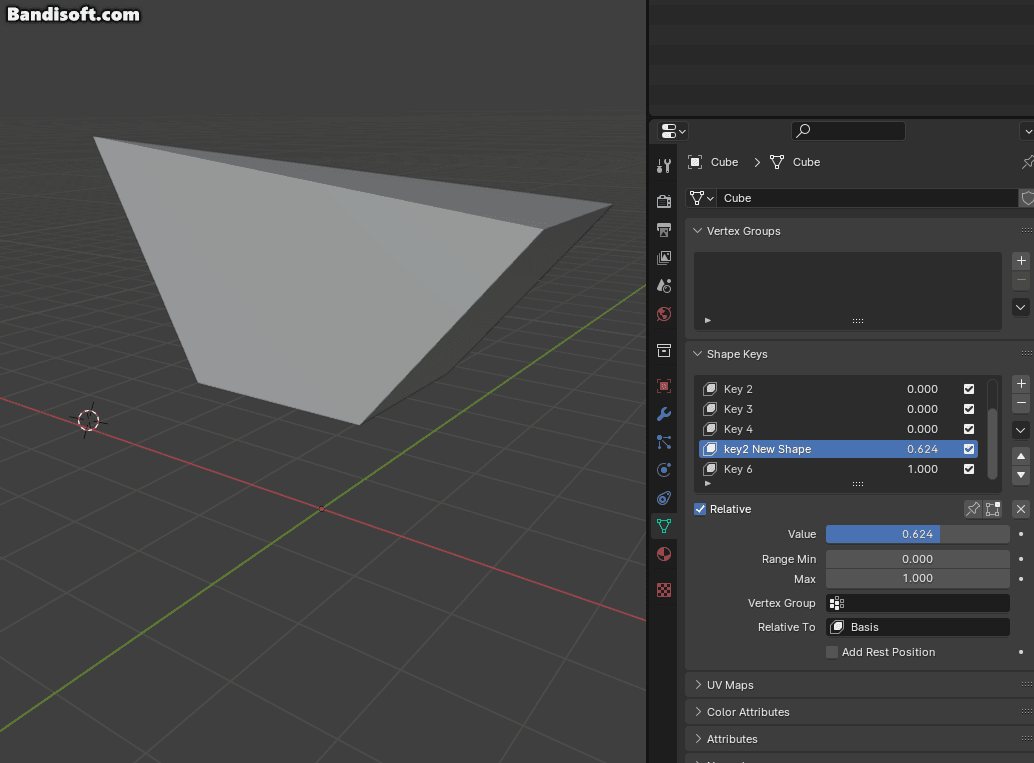Select the Key 2 shape key row
The height and width of the screenshot is (763, 1034).
(x=838, y=389)
